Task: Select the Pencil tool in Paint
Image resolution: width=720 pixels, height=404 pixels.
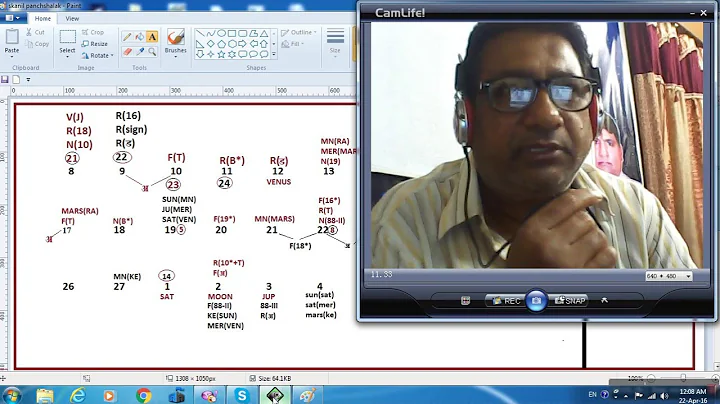Action: coord(127,37)
